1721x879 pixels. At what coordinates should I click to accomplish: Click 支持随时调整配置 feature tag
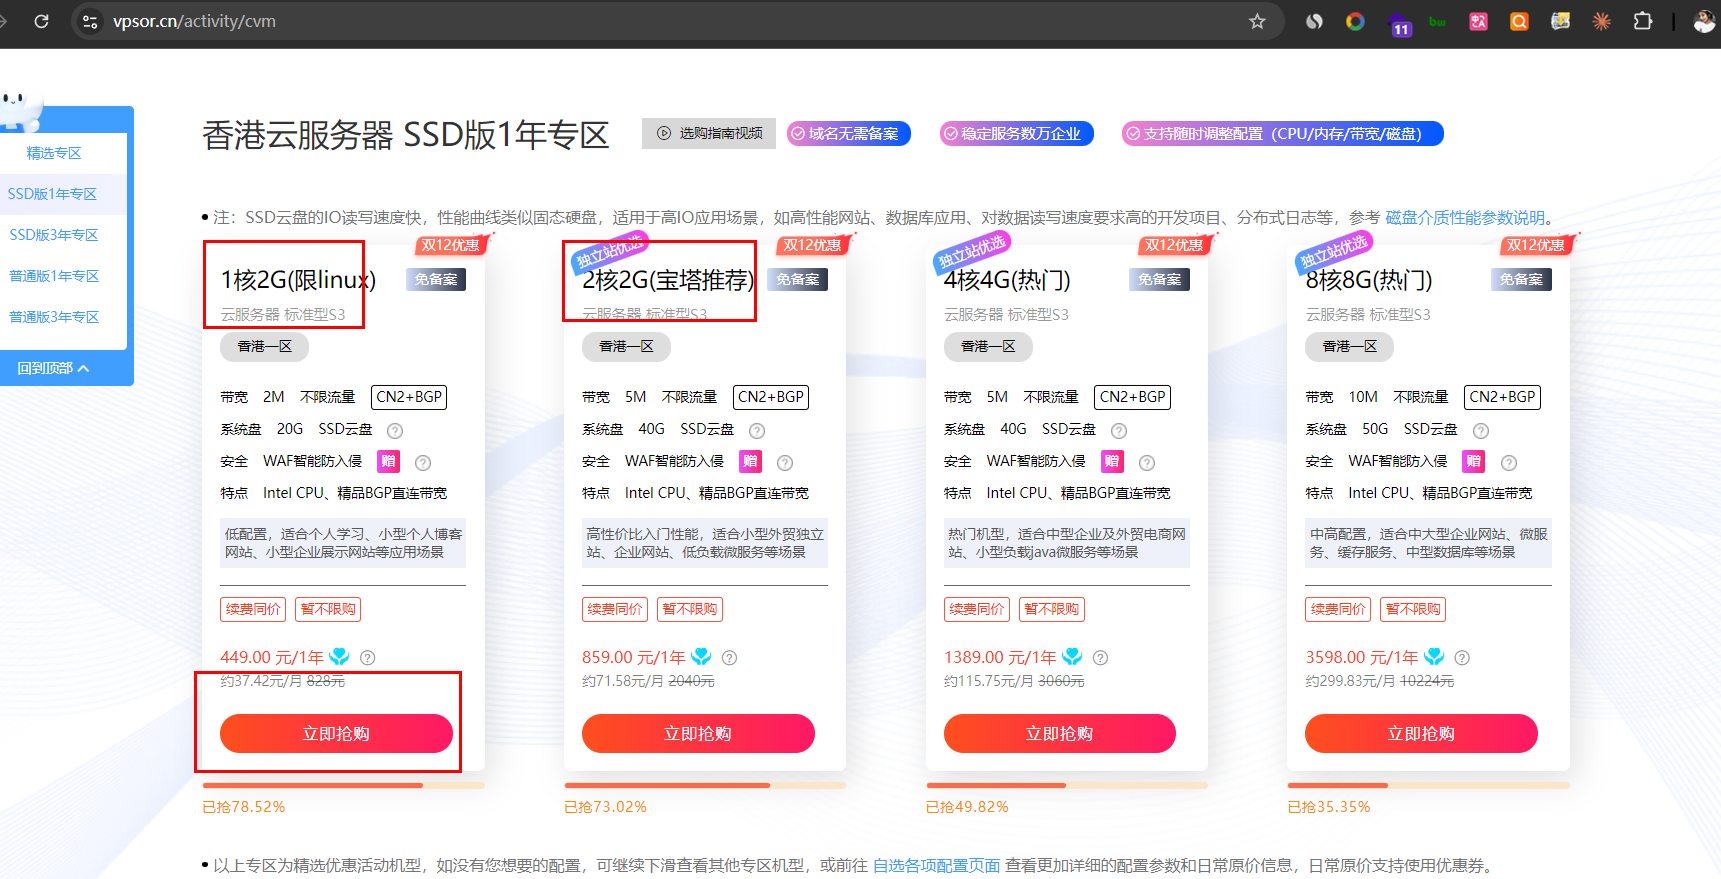click(x=1283, y=133)
